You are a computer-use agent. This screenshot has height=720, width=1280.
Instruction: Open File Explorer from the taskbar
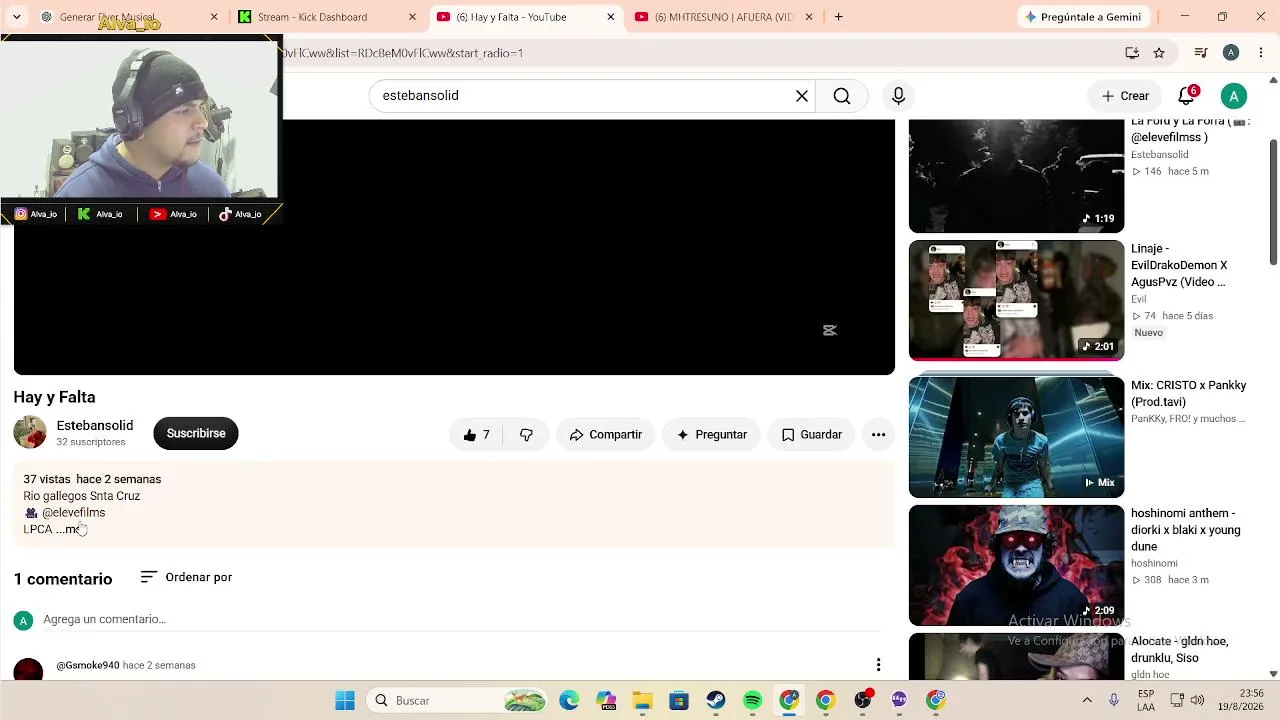642,701
